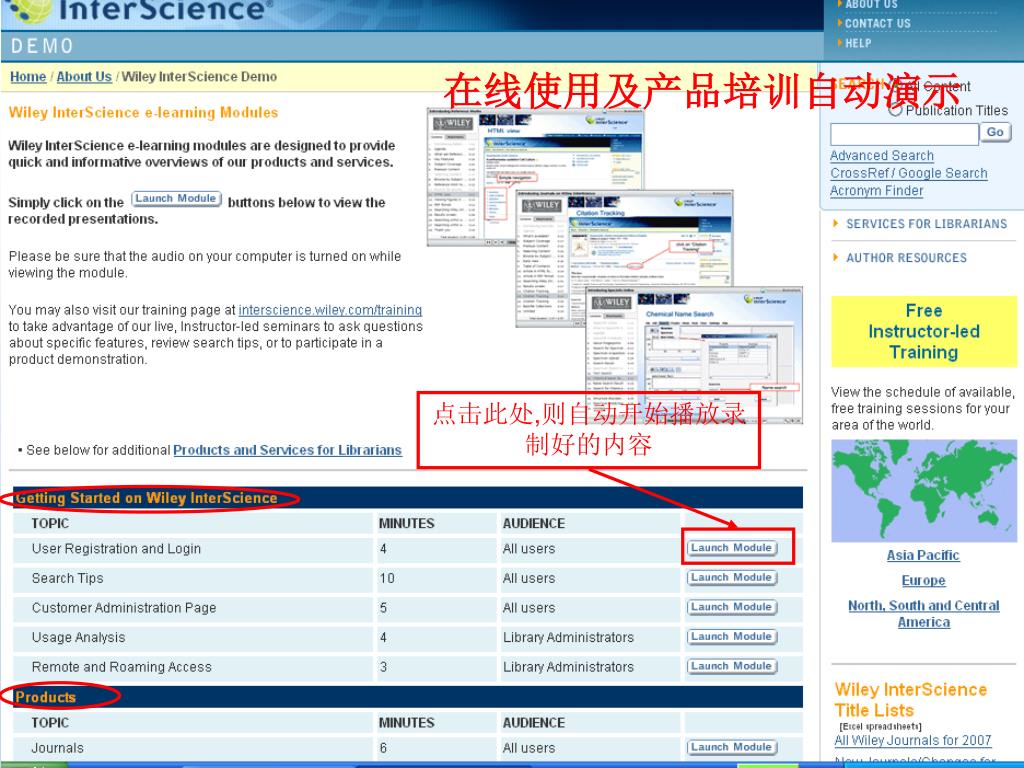The width and height of the screenshot is (1024, 768).
Task: Click the 'Remote and Roaming Access' topic text
Action: click(x=121, y=667)
